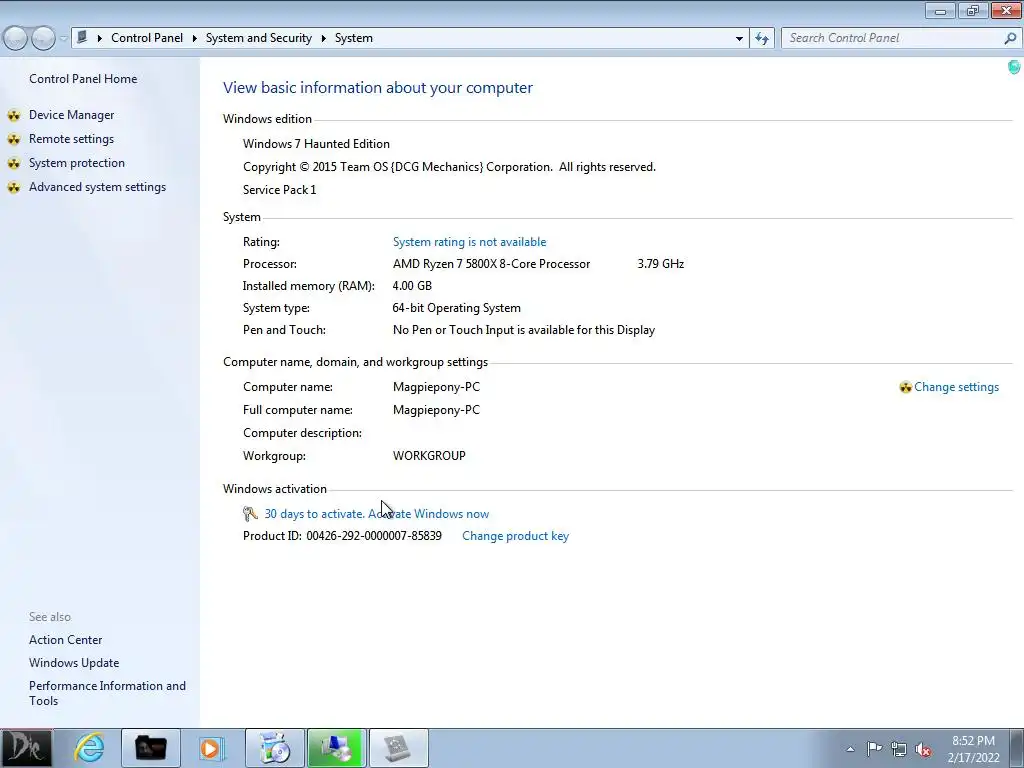This screenshot has height=768, width=1024.
Task: Open Action Center under See also
Action: tap(65, 640)
